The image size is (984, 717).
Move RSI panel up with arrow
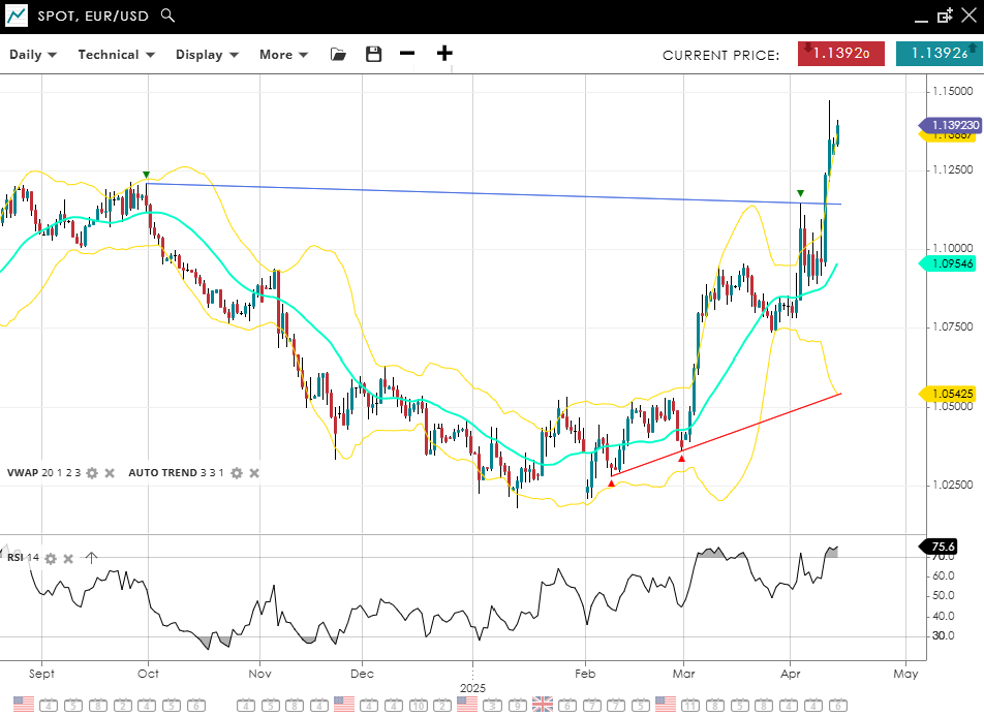[x=91, y=558]
